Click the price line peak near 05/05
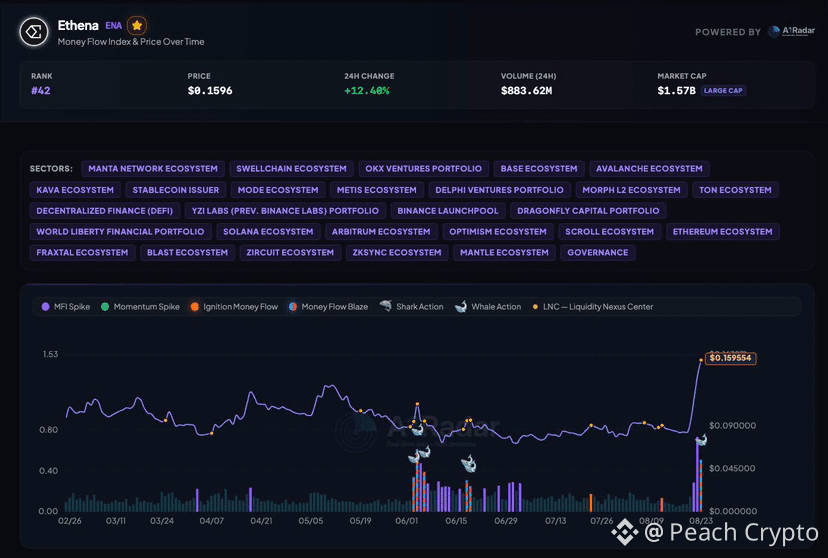Viewport: 828px width, 558px height. point(329,386)
